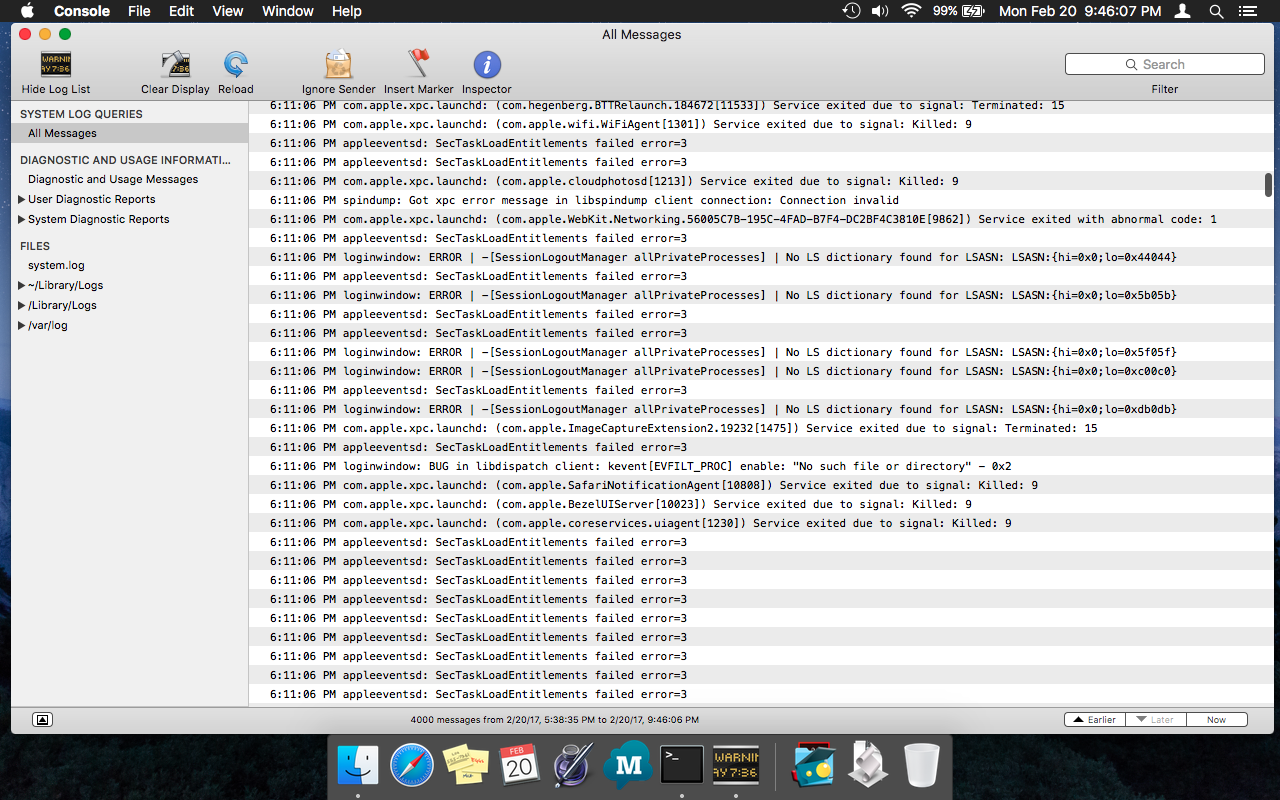Open the Edit menu
The image size is (1280, 800).
(x=181, y=11)
